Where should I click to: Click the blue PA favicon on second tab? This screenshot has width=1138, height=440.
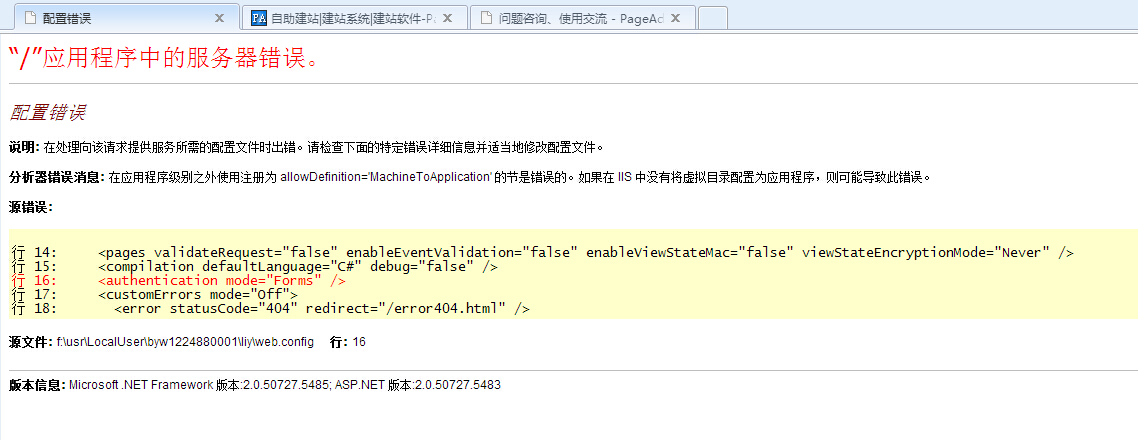[x=259, y=18]
